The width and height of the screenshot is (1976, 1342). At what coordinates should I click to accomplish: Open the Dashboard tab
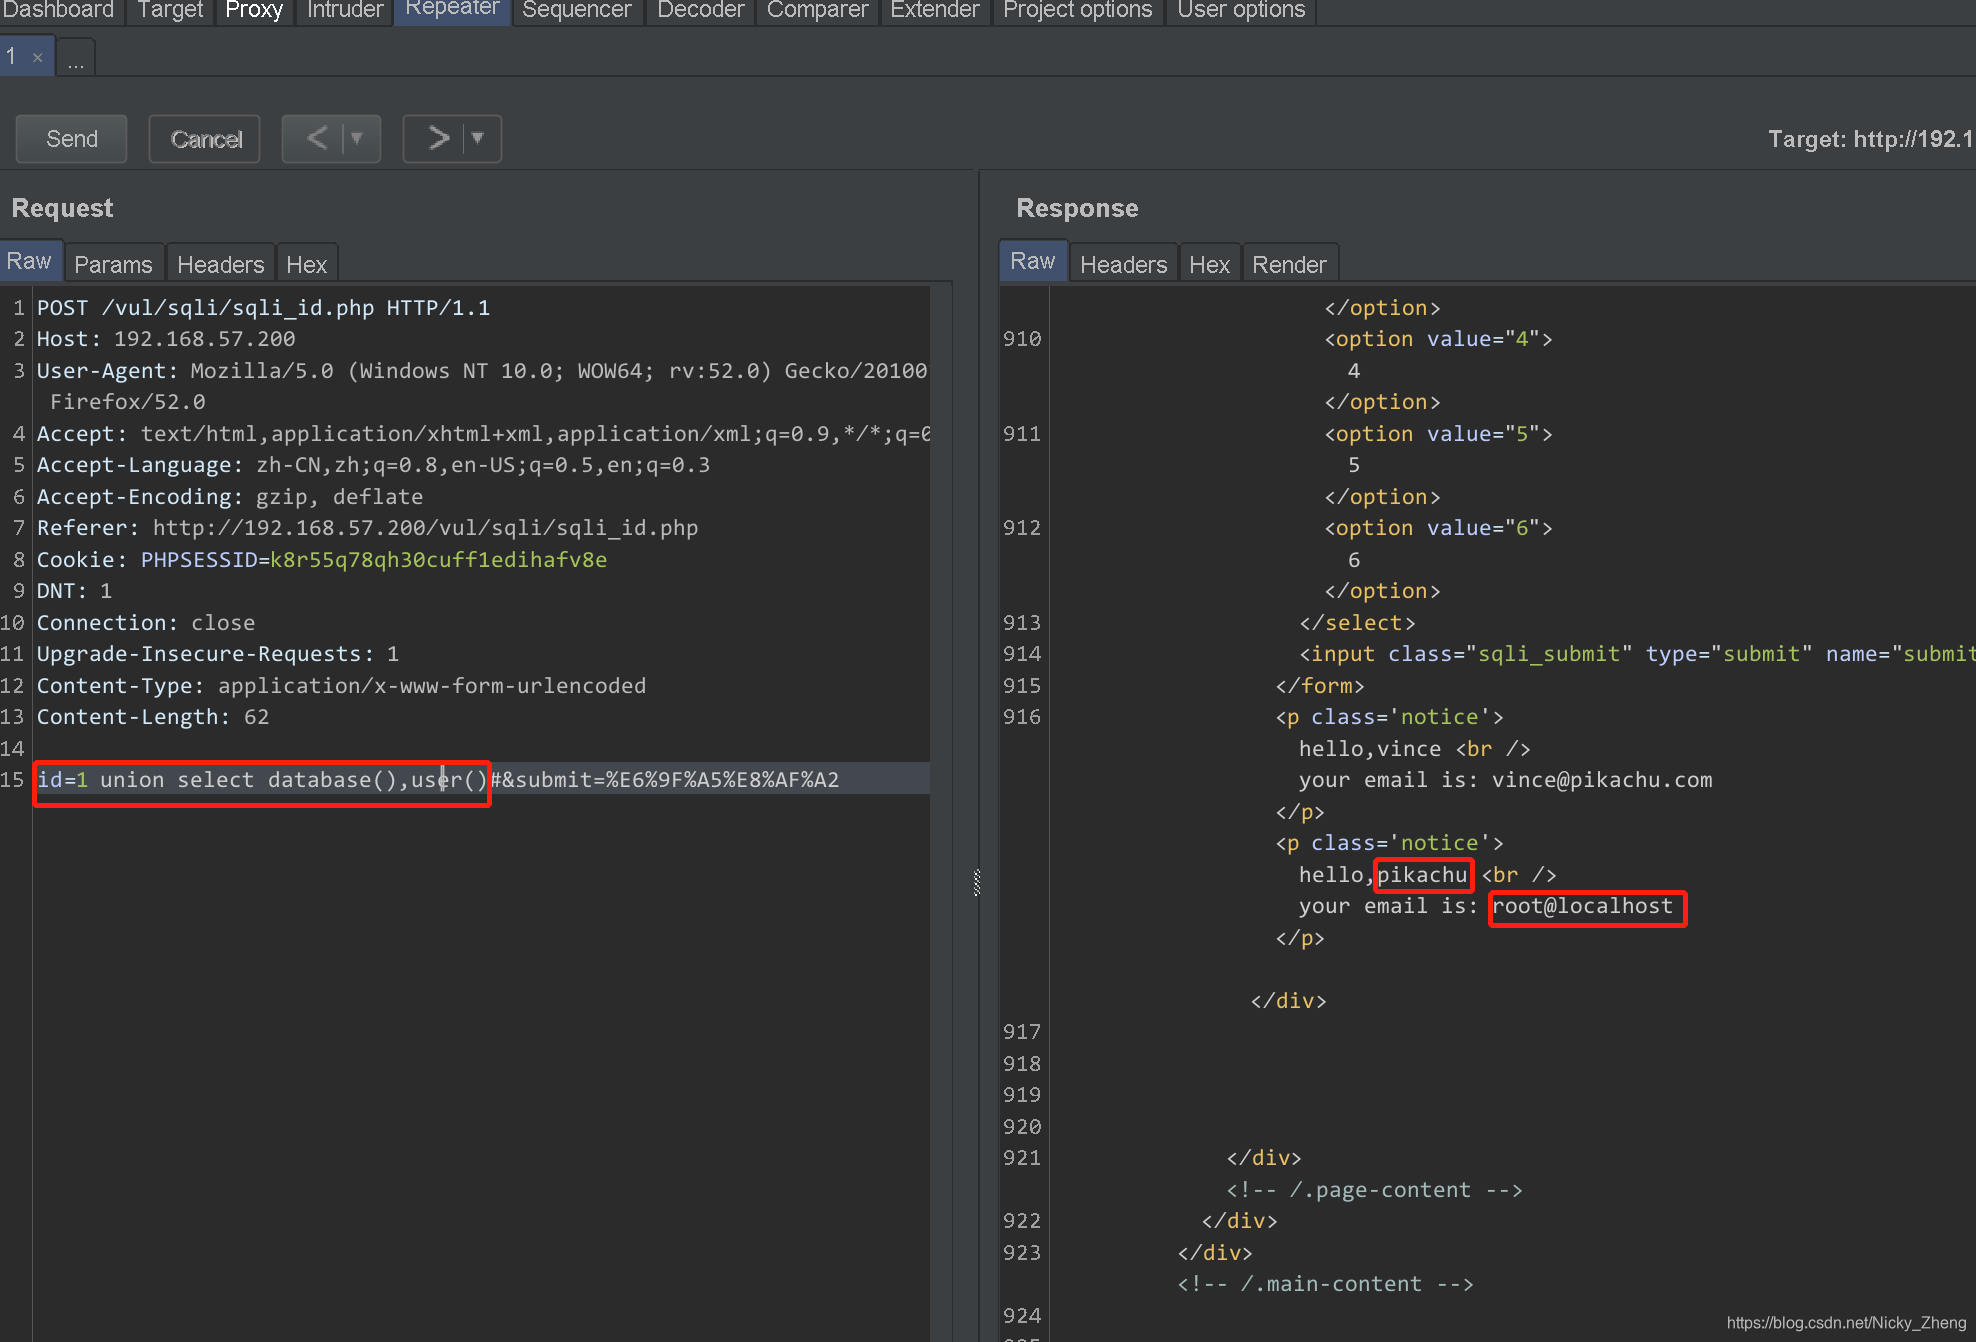[x=58, y=10]
